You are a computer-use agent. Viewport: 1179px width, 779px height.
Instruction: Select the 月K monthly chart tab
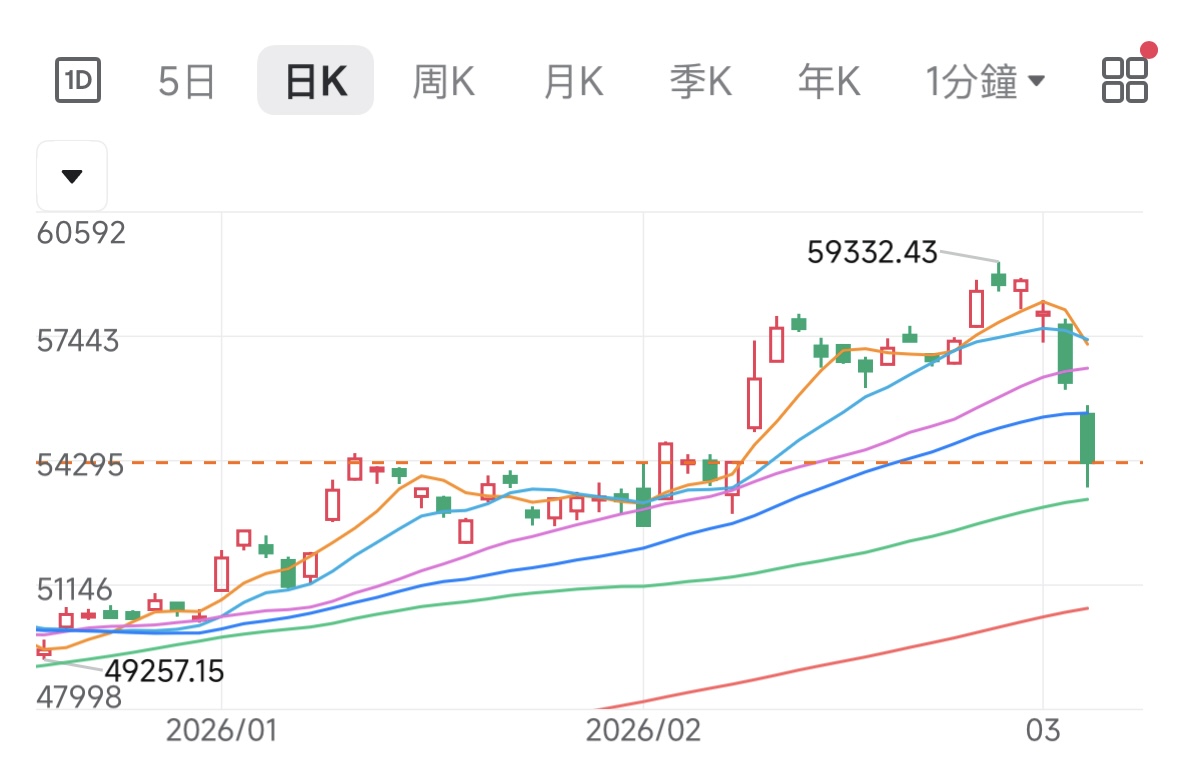[573, 81]
